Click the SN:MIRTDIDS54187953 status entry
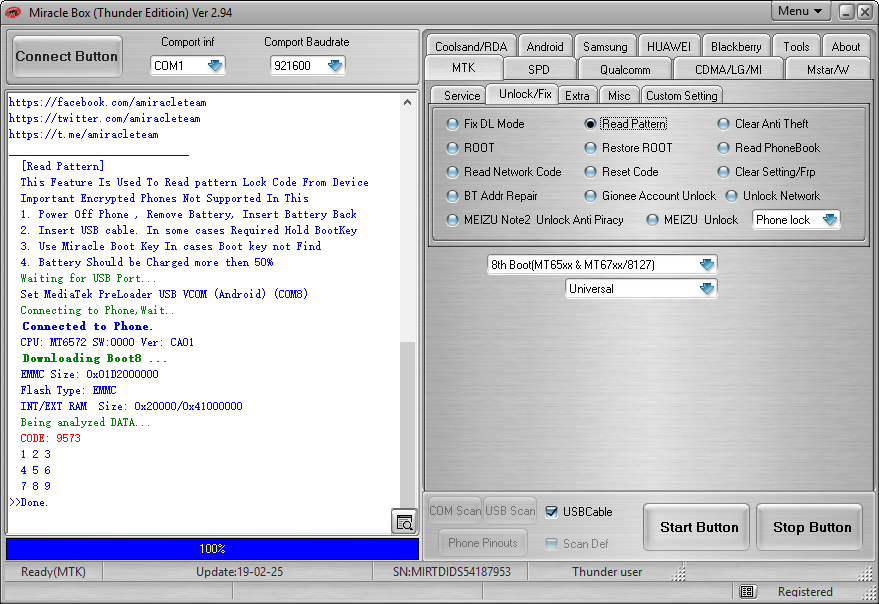This screenshot has width=879, height=604. (x=451, y=571)
